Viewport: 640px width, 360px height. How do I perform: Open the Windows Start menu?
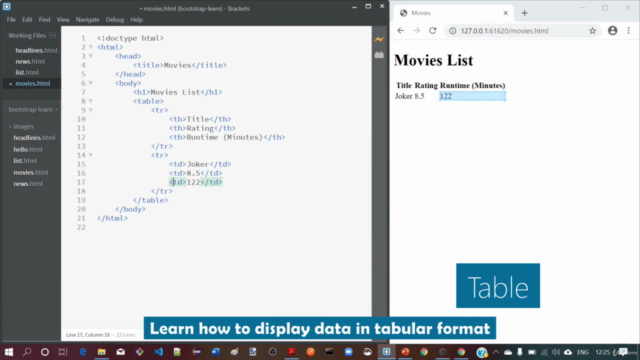click(9, 352)
